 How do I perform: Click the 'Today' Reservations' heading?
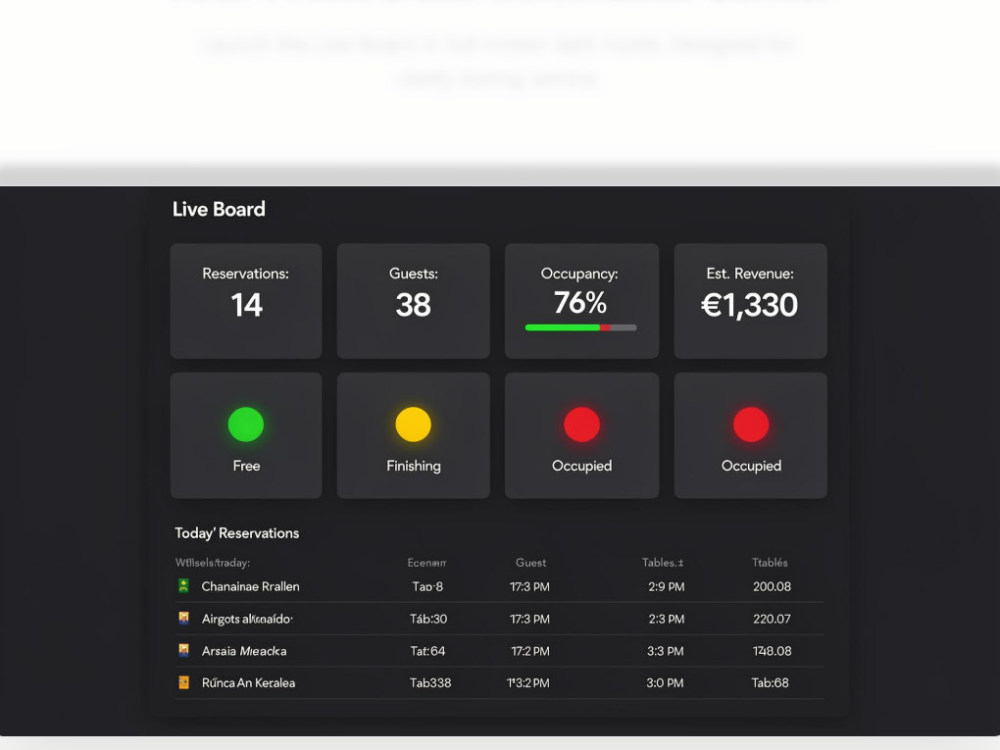tap(237, 533)
